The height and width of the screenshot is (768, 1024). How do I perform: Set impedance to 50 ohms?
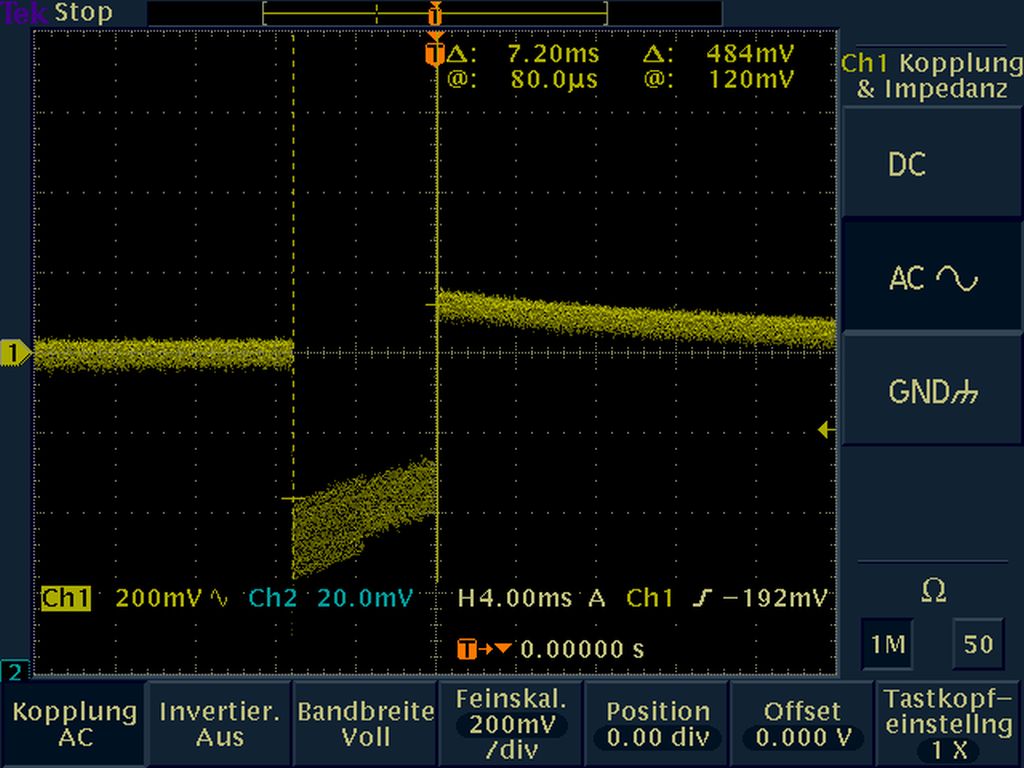[x=978, y=645]
